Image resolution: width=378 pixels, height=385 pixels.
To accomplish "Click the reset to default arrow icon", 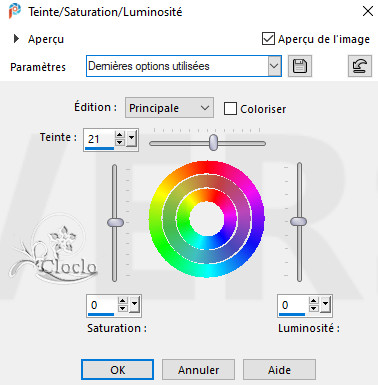I will 360,66.
